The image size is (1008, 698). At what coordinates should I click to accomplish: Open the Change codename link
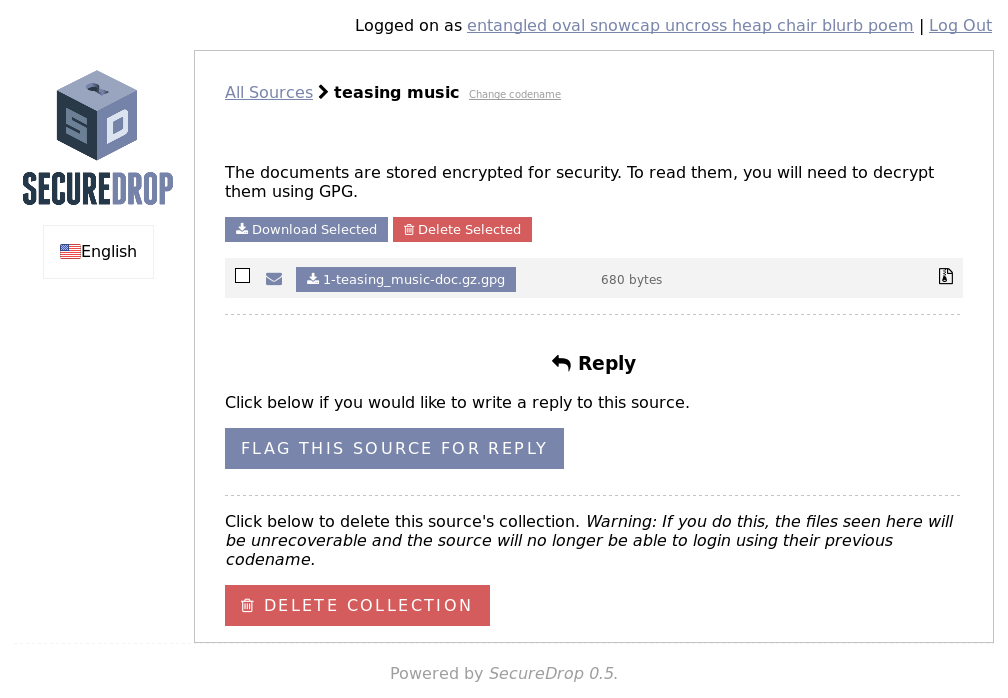click(515, 94)
